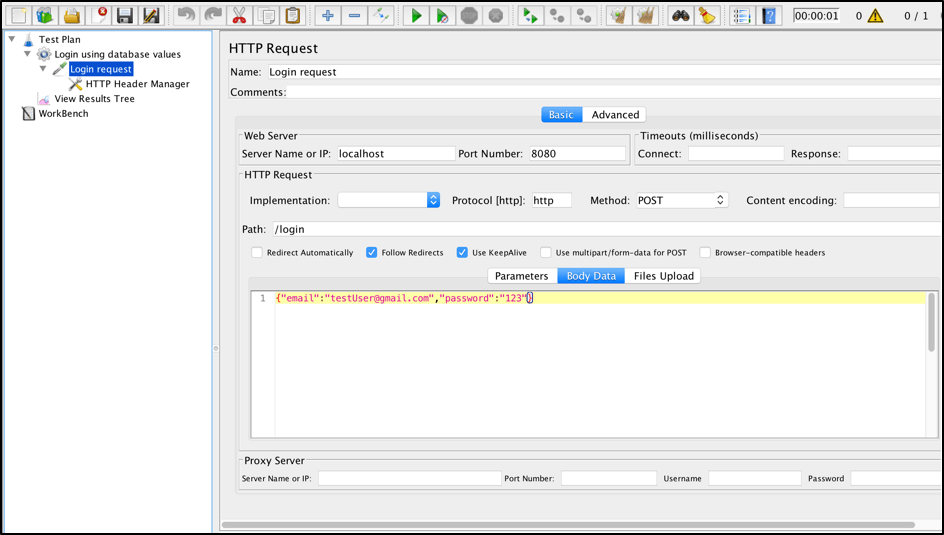The image size is (944, 535).
Task: Check Browser-compatible headers option
Action: click(705, 253)
